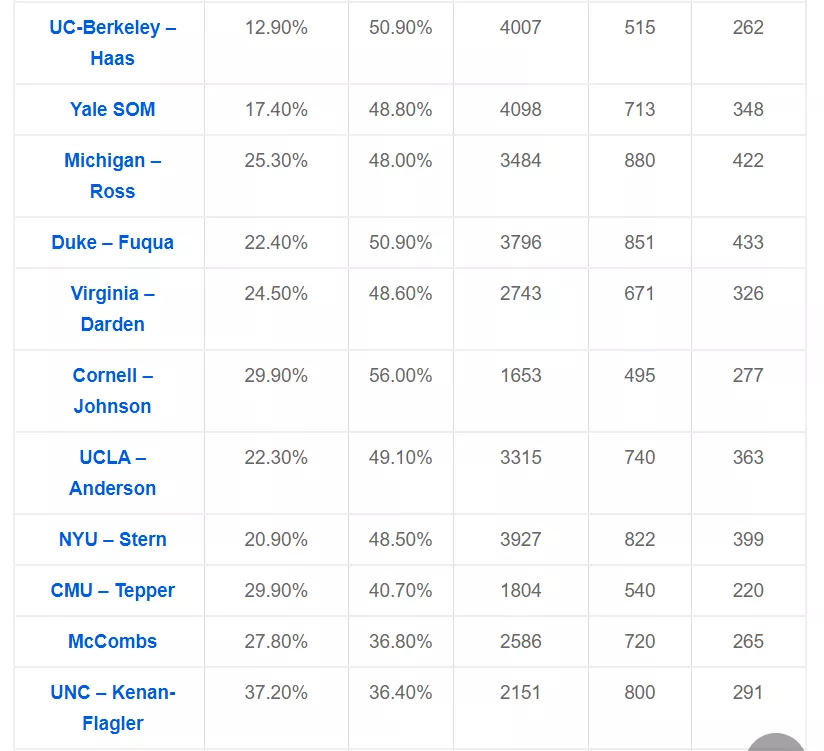The image size is (824, 751).
Task: Visit the Cornell – Johnson link
Action: click(x=112, y=391)
